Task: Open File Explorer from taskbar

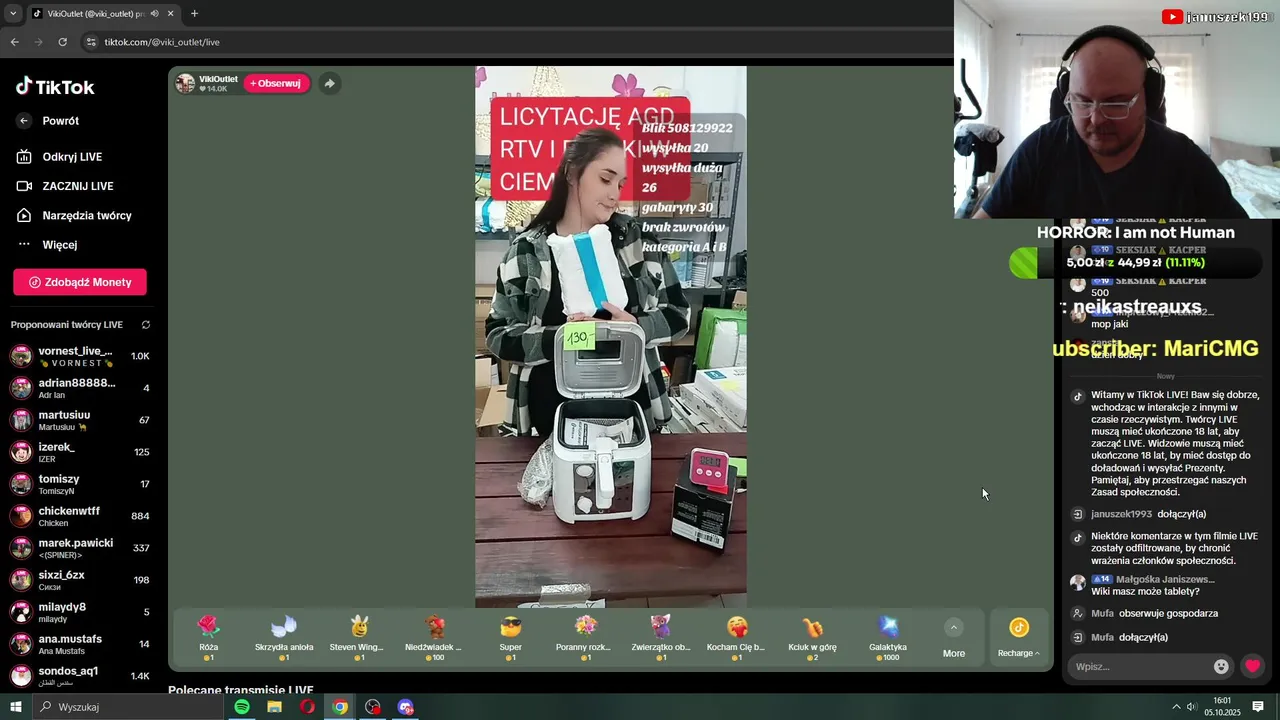Action: pos(274,707)
